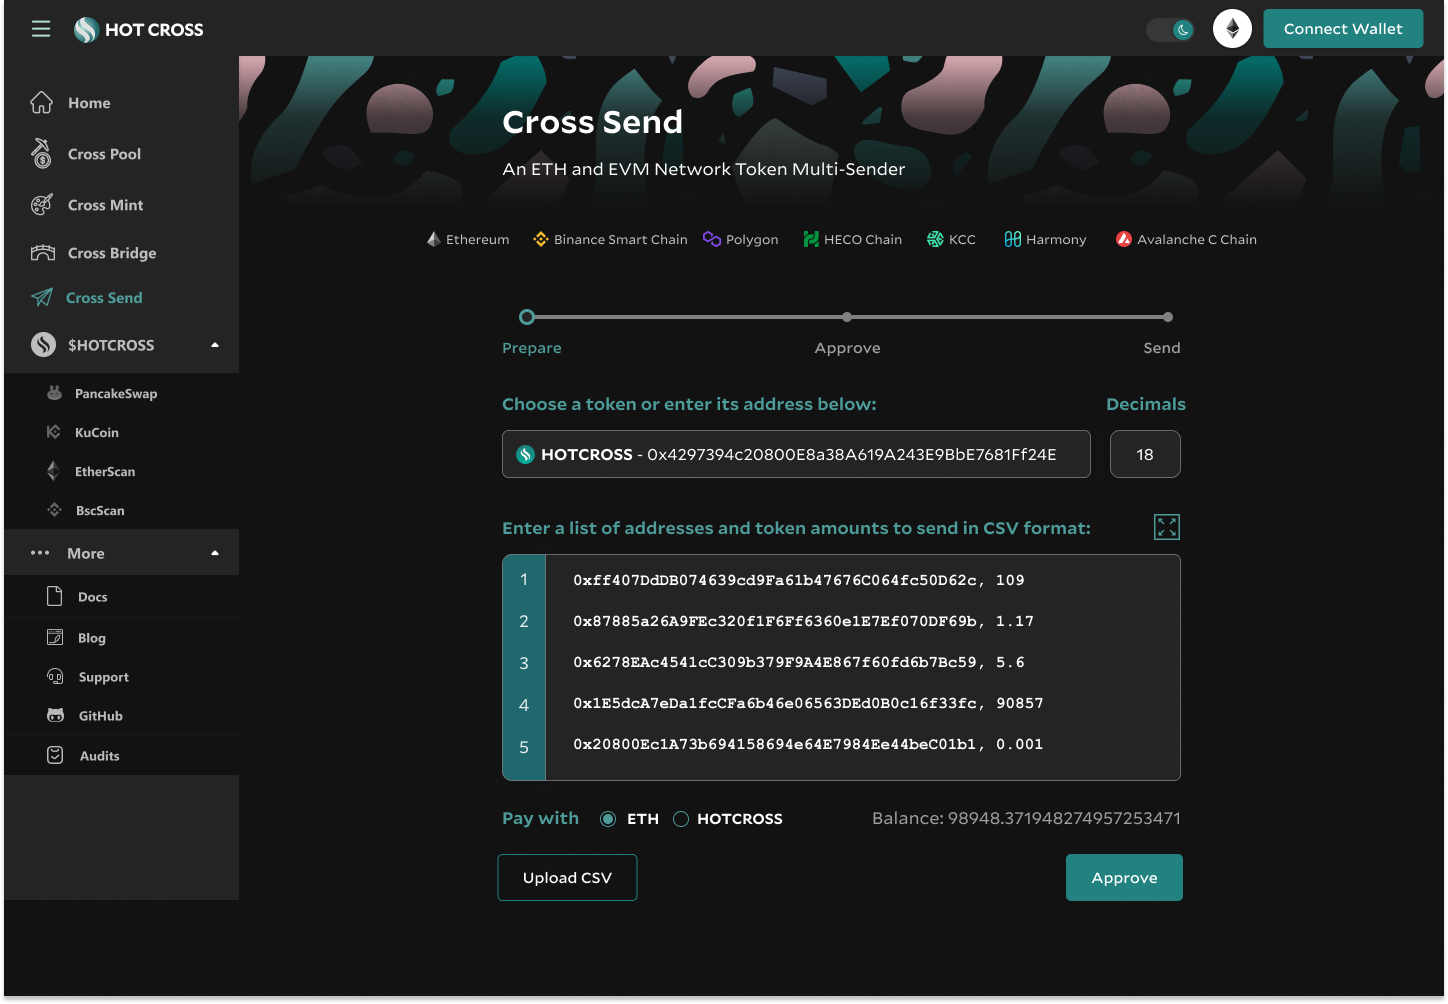
Task: Click the teal Approve button
Action: point(1124,877)
